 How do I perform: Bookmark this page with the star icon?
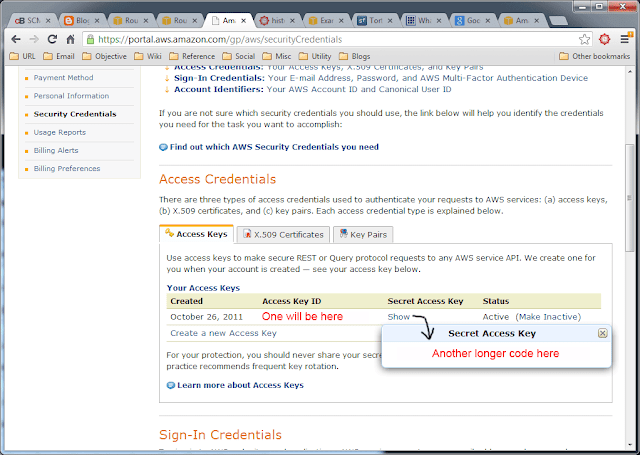pos(584,39)
